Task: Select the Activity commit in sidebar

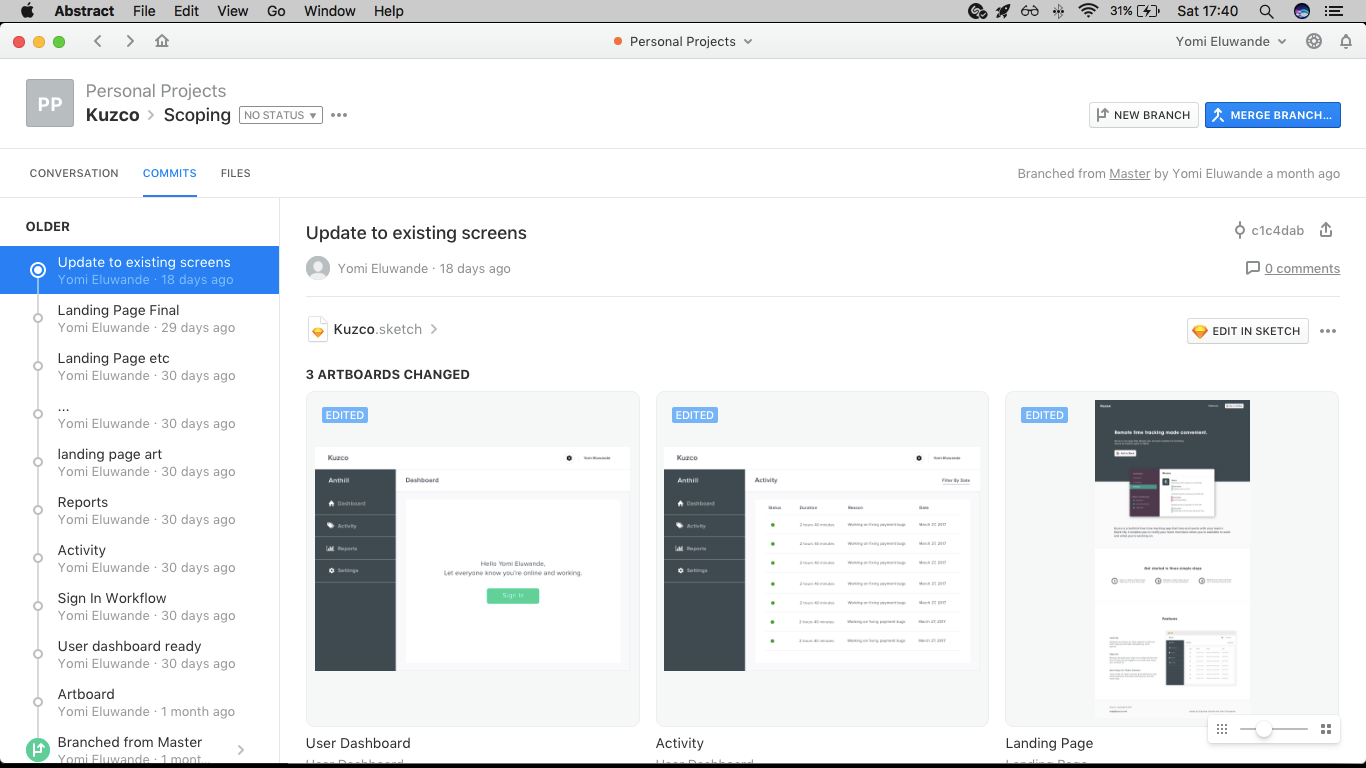Action: [140, 558]
